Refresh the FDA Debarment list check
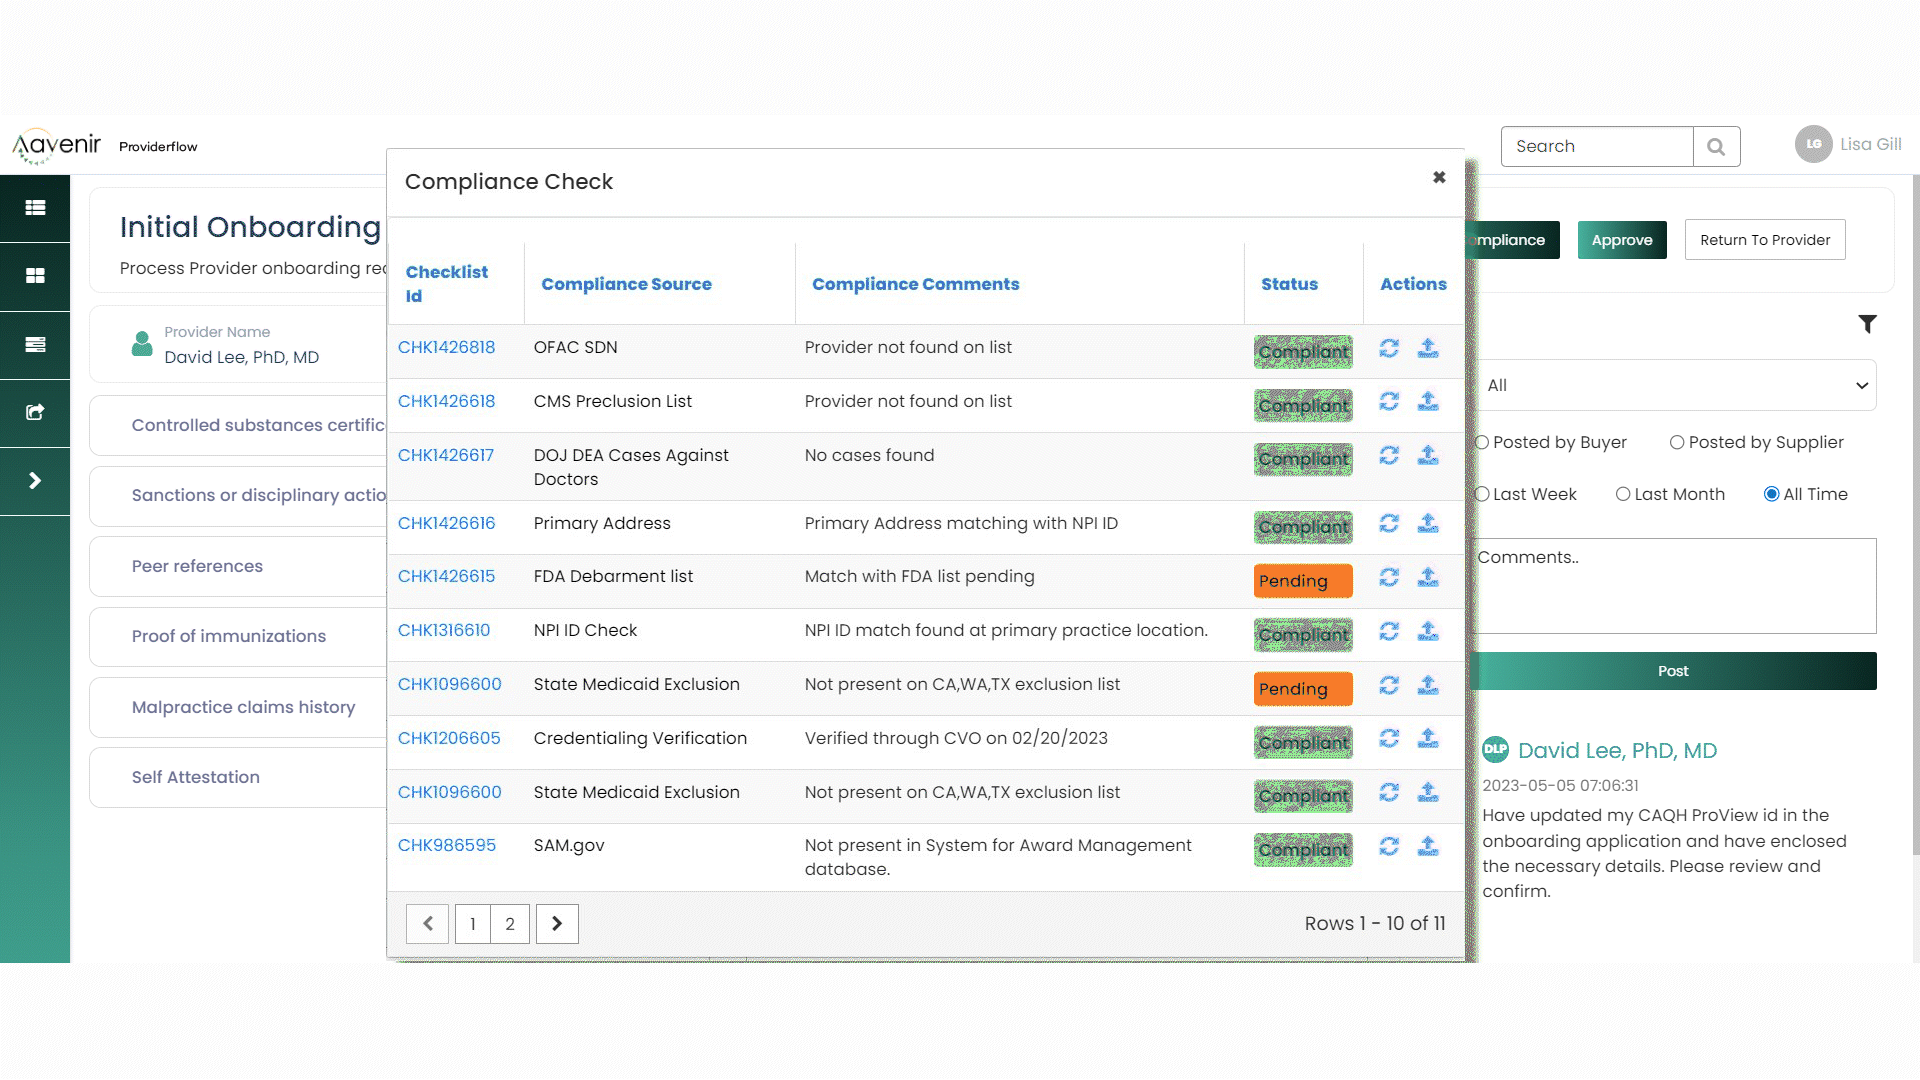 pos(1389,577)
